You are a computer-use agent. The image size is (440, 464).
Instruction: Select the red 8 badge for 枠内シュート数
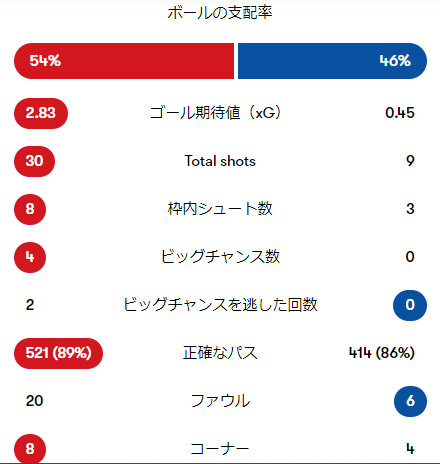pos(30,209)
